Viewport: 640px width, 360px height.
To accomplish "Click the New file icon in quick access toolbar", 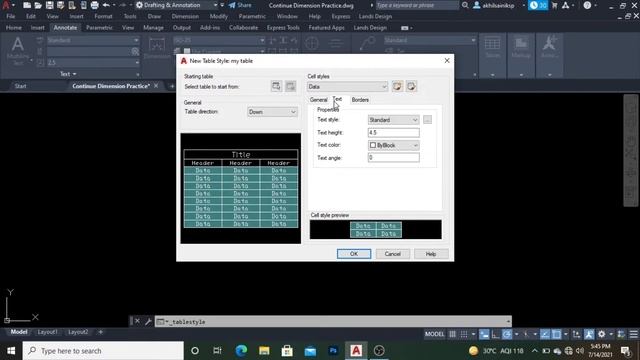I will click(x=27, y=5).
